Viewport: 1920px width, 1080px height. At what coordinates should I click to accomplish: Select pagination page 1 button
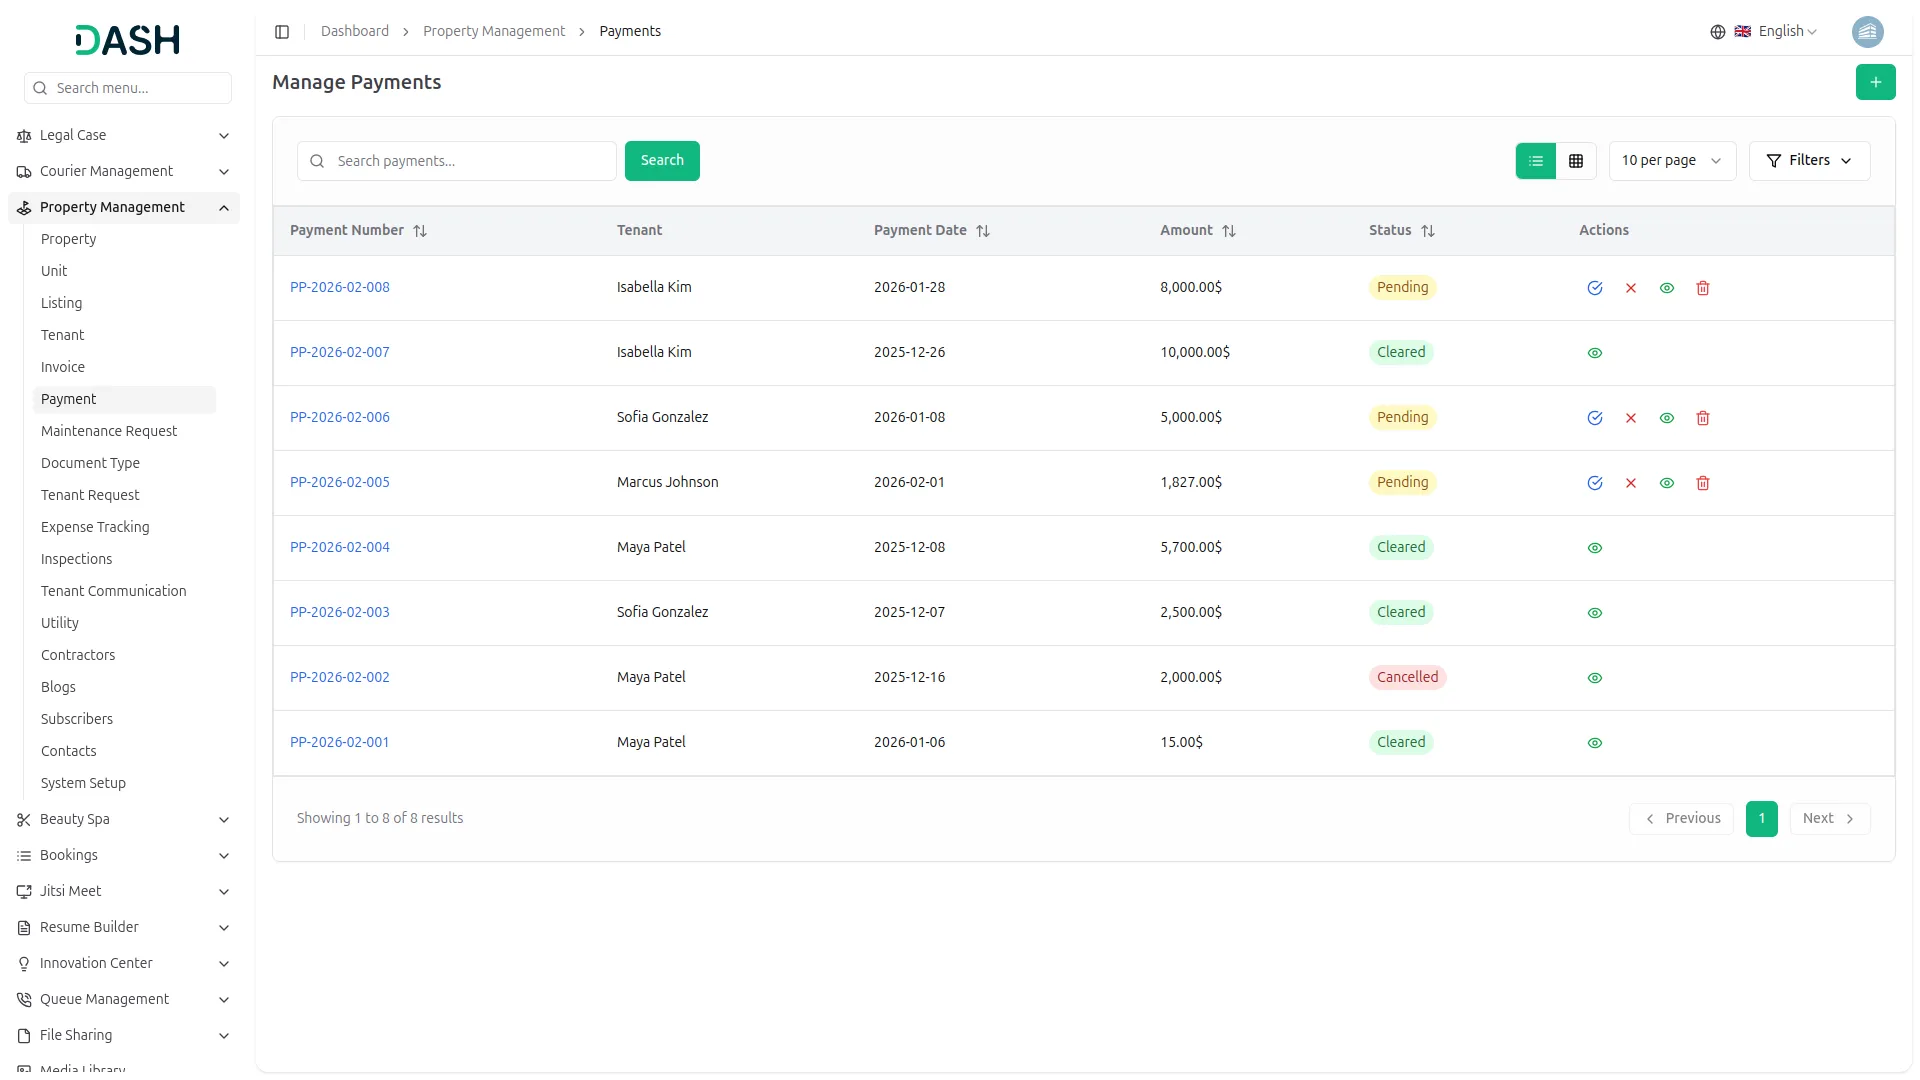(x=1762, y=818)
